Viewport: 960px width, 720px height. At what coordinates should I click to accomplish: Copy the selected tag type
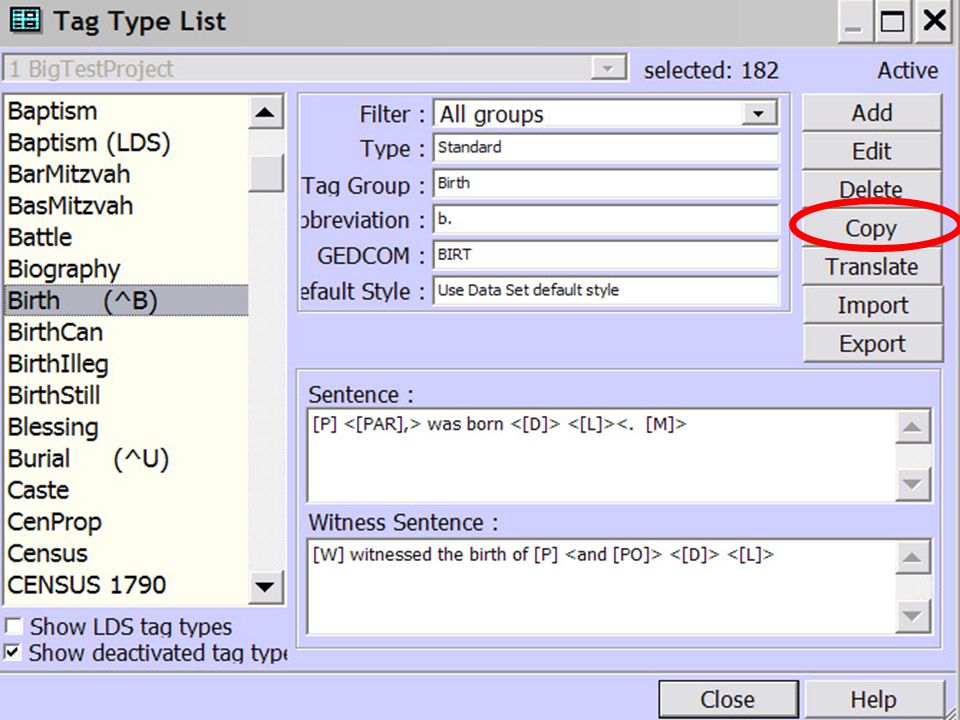pos(871,228)
